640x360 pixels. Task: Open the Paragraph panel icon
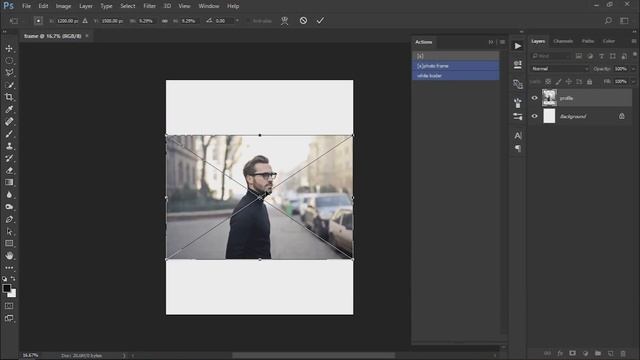[x=518, y=148]
